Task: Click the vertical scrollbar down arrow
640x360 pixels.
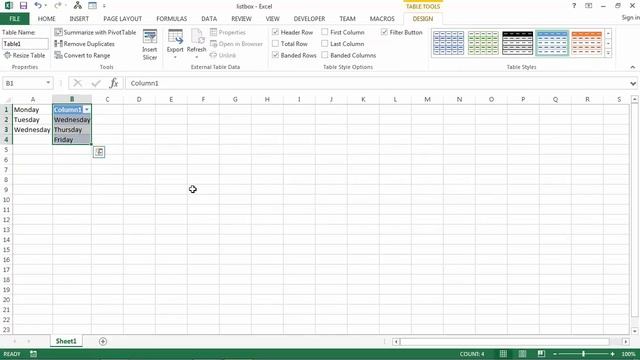Action: pos(634,331)
